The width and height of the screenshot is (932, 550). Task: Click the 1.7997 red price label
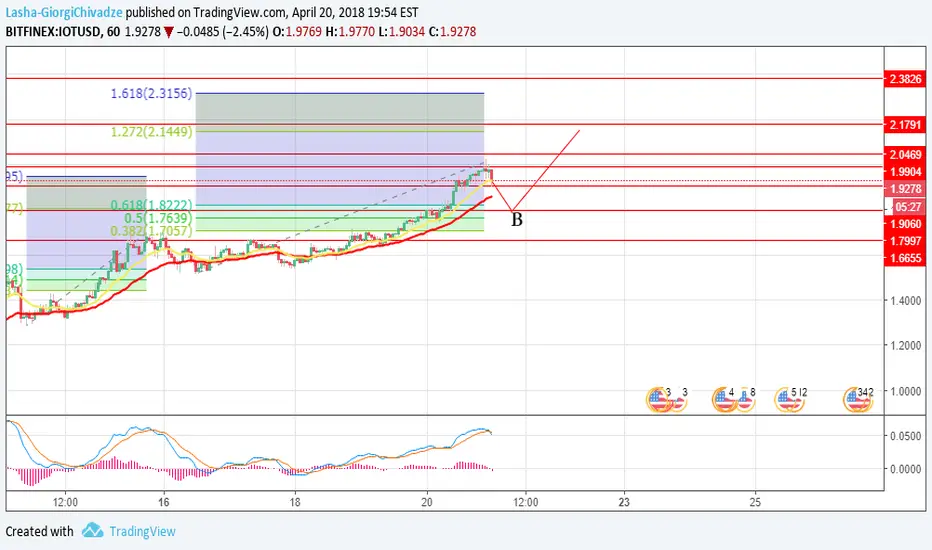tap(905, 241)
